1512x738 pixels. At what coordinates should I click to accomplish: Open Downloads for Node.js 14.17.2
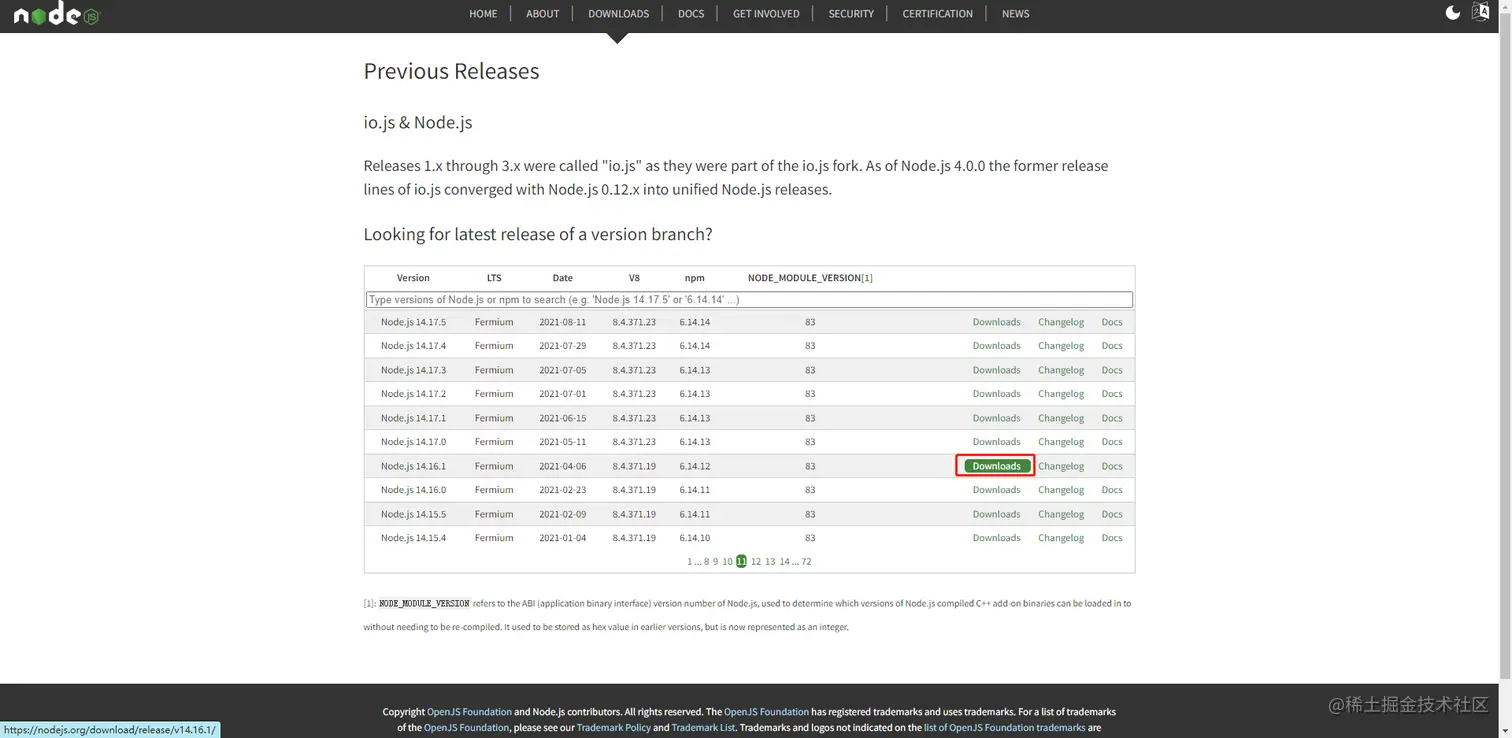pos(997,394)
